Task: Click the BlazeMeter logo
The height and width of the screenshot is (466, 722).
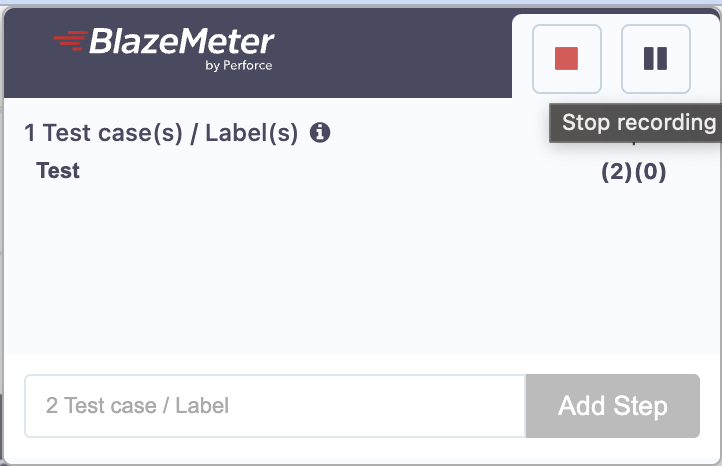Action: [163, 48]
